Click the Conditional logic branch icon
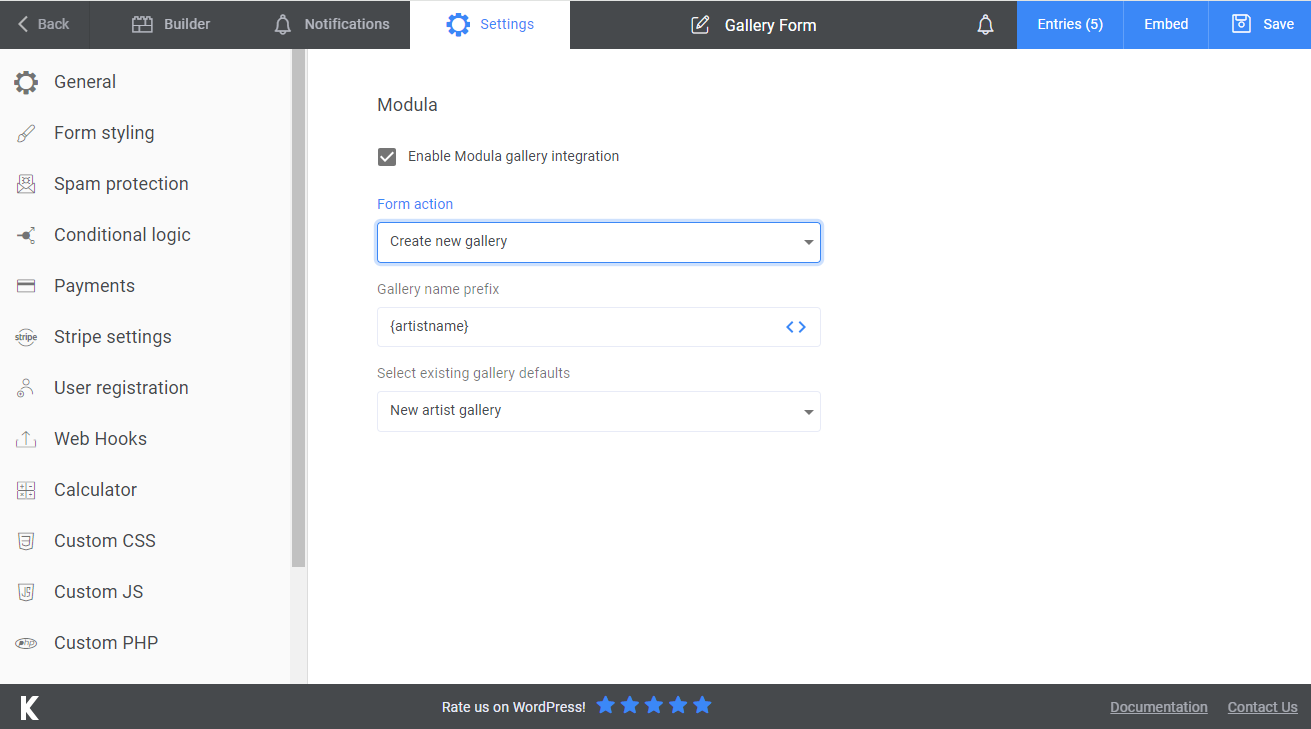Screen dimensions: 1311x729 coord(26,235)
